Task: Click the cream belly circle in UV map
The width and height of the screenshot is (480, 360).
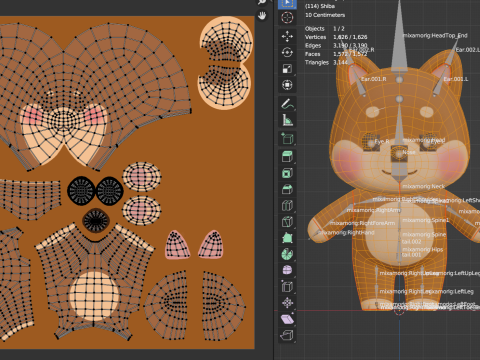Action: click(x=94, y=296)
